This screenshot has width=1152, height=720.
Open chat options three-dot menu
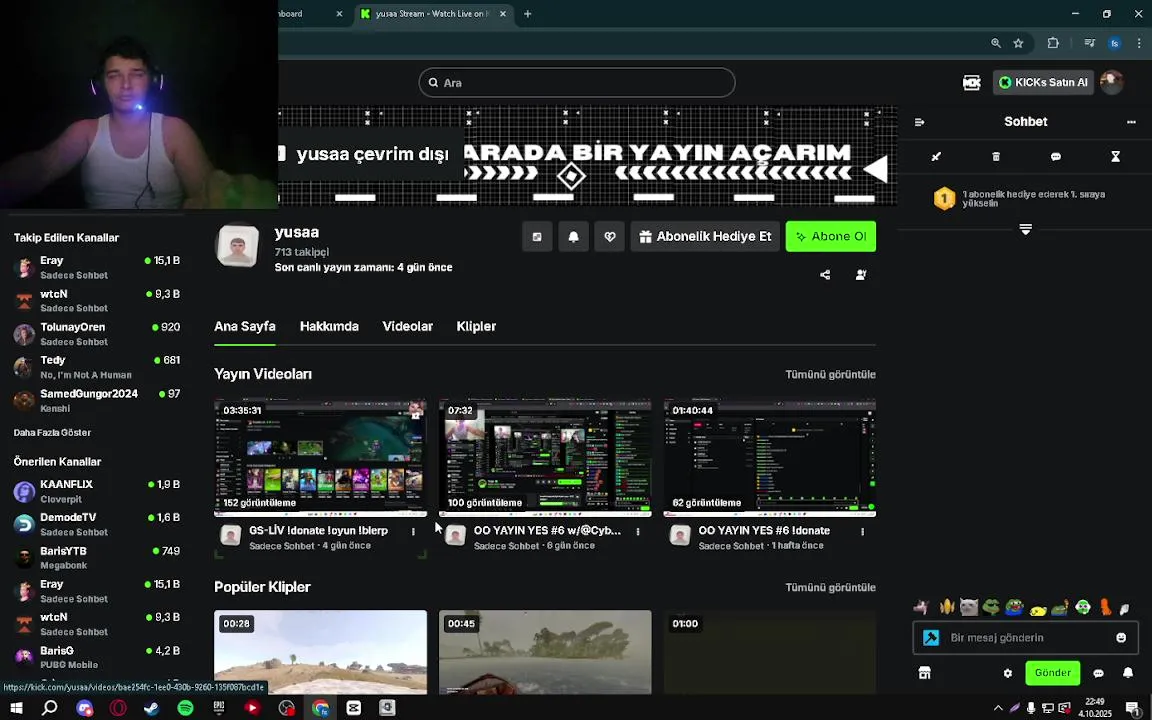click(x=1131, y=122)
